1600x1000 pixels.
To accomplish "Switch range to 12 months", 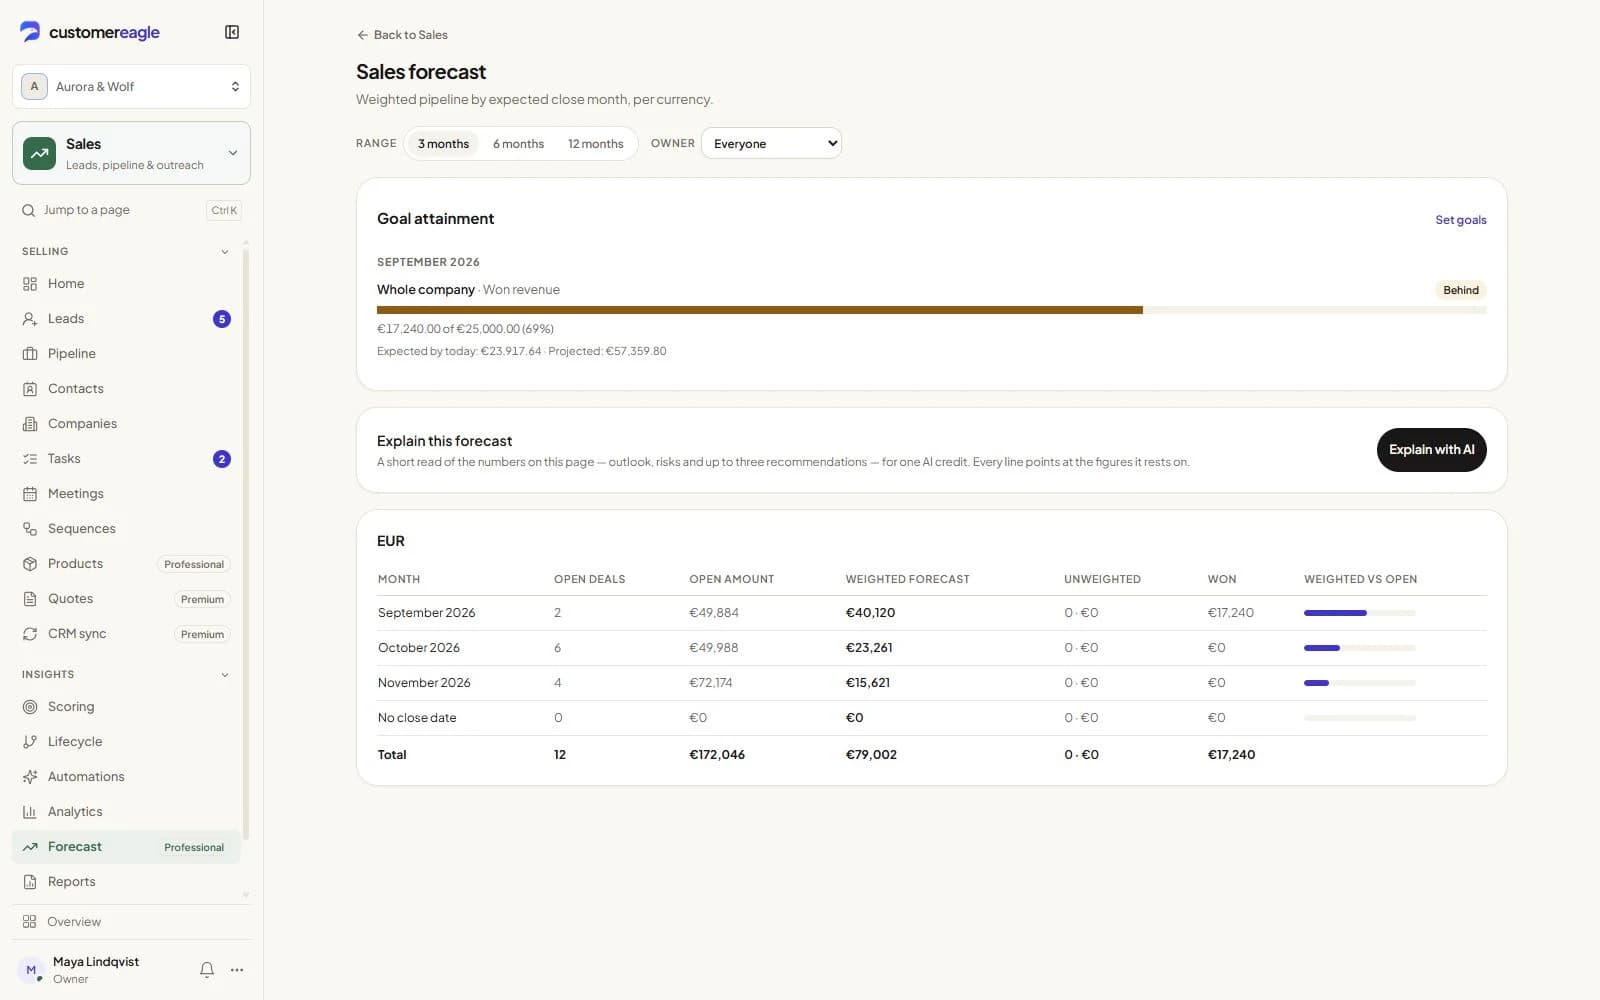I will (x=596, y=144).
